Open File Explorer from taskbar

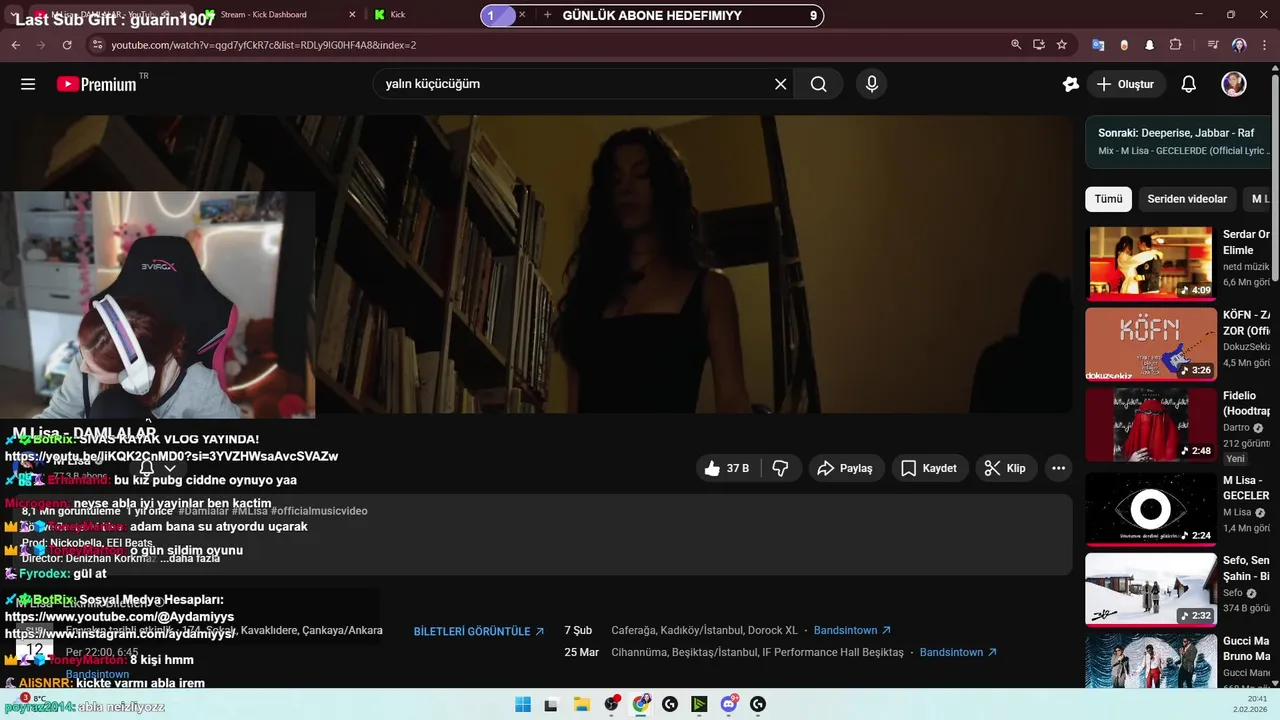click(x=580, y=704)
